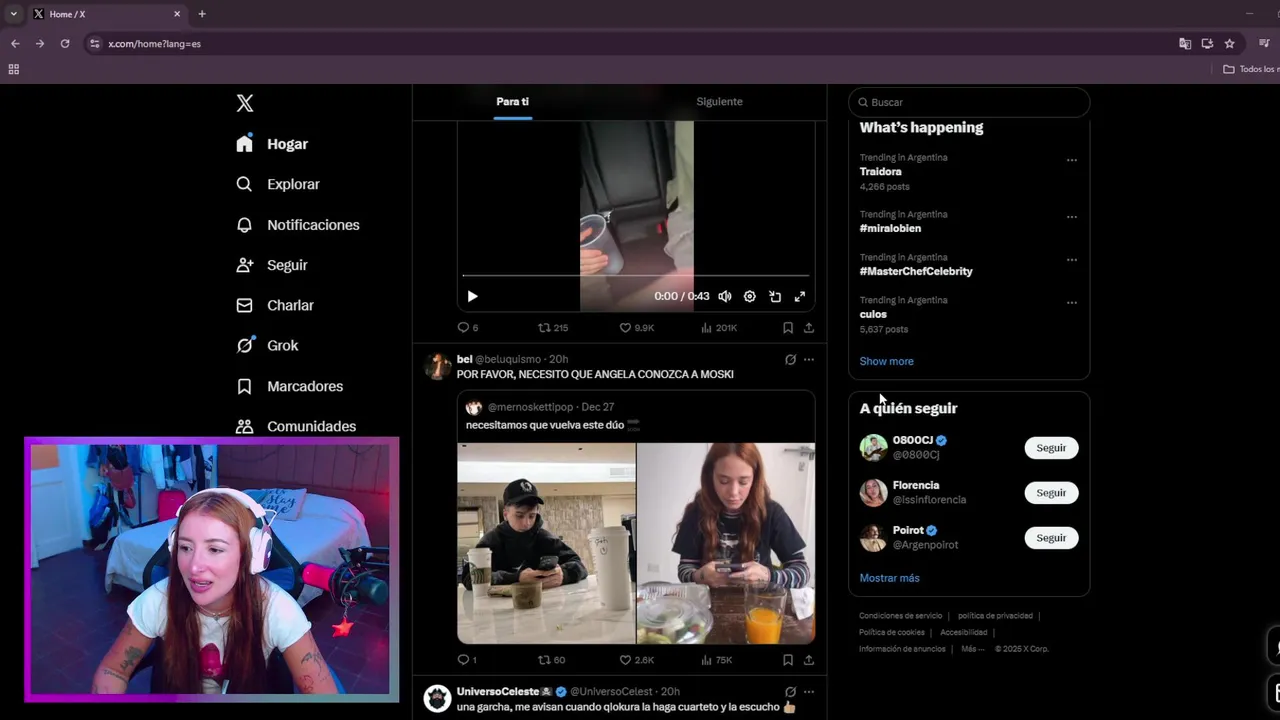Open Grok assistant
Viewport: 1280px width, 720px height.
point(267,345)
